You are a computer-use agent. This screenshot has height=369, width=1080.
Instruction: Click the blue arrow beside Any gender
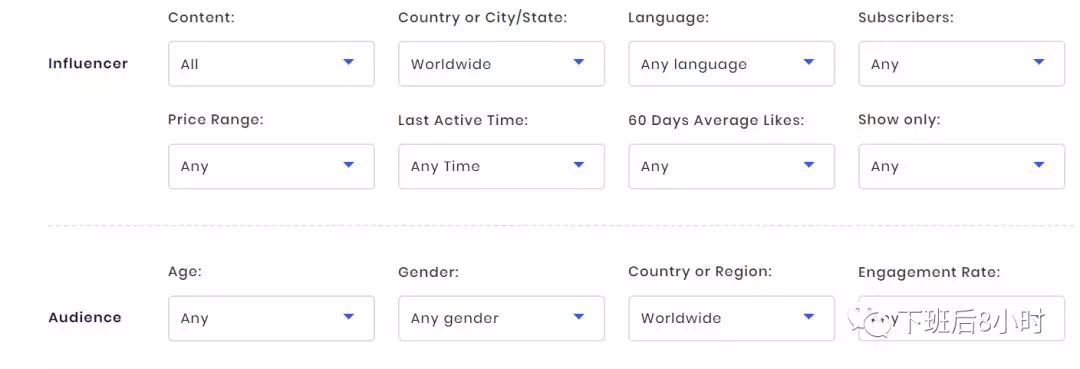point(579,317)
